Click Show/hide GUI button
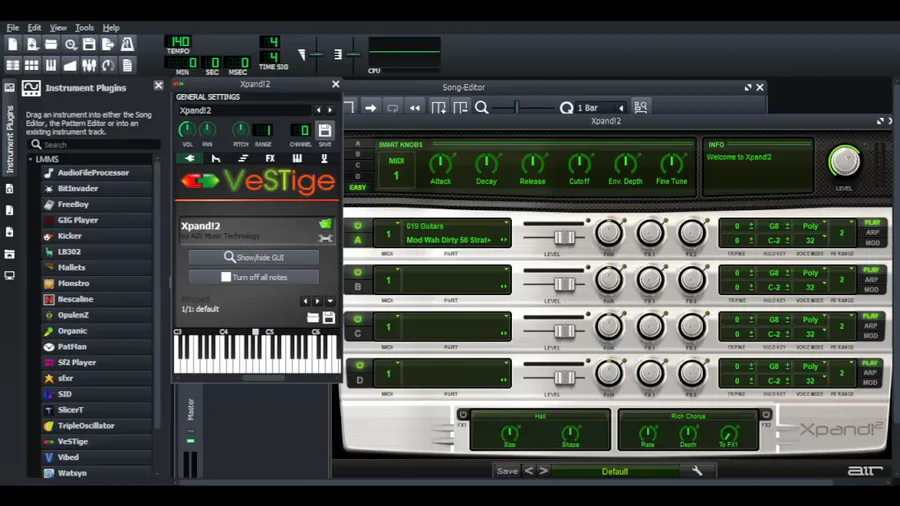The height and width of the screenshot is (506, 900). click(x=254, y=257)
